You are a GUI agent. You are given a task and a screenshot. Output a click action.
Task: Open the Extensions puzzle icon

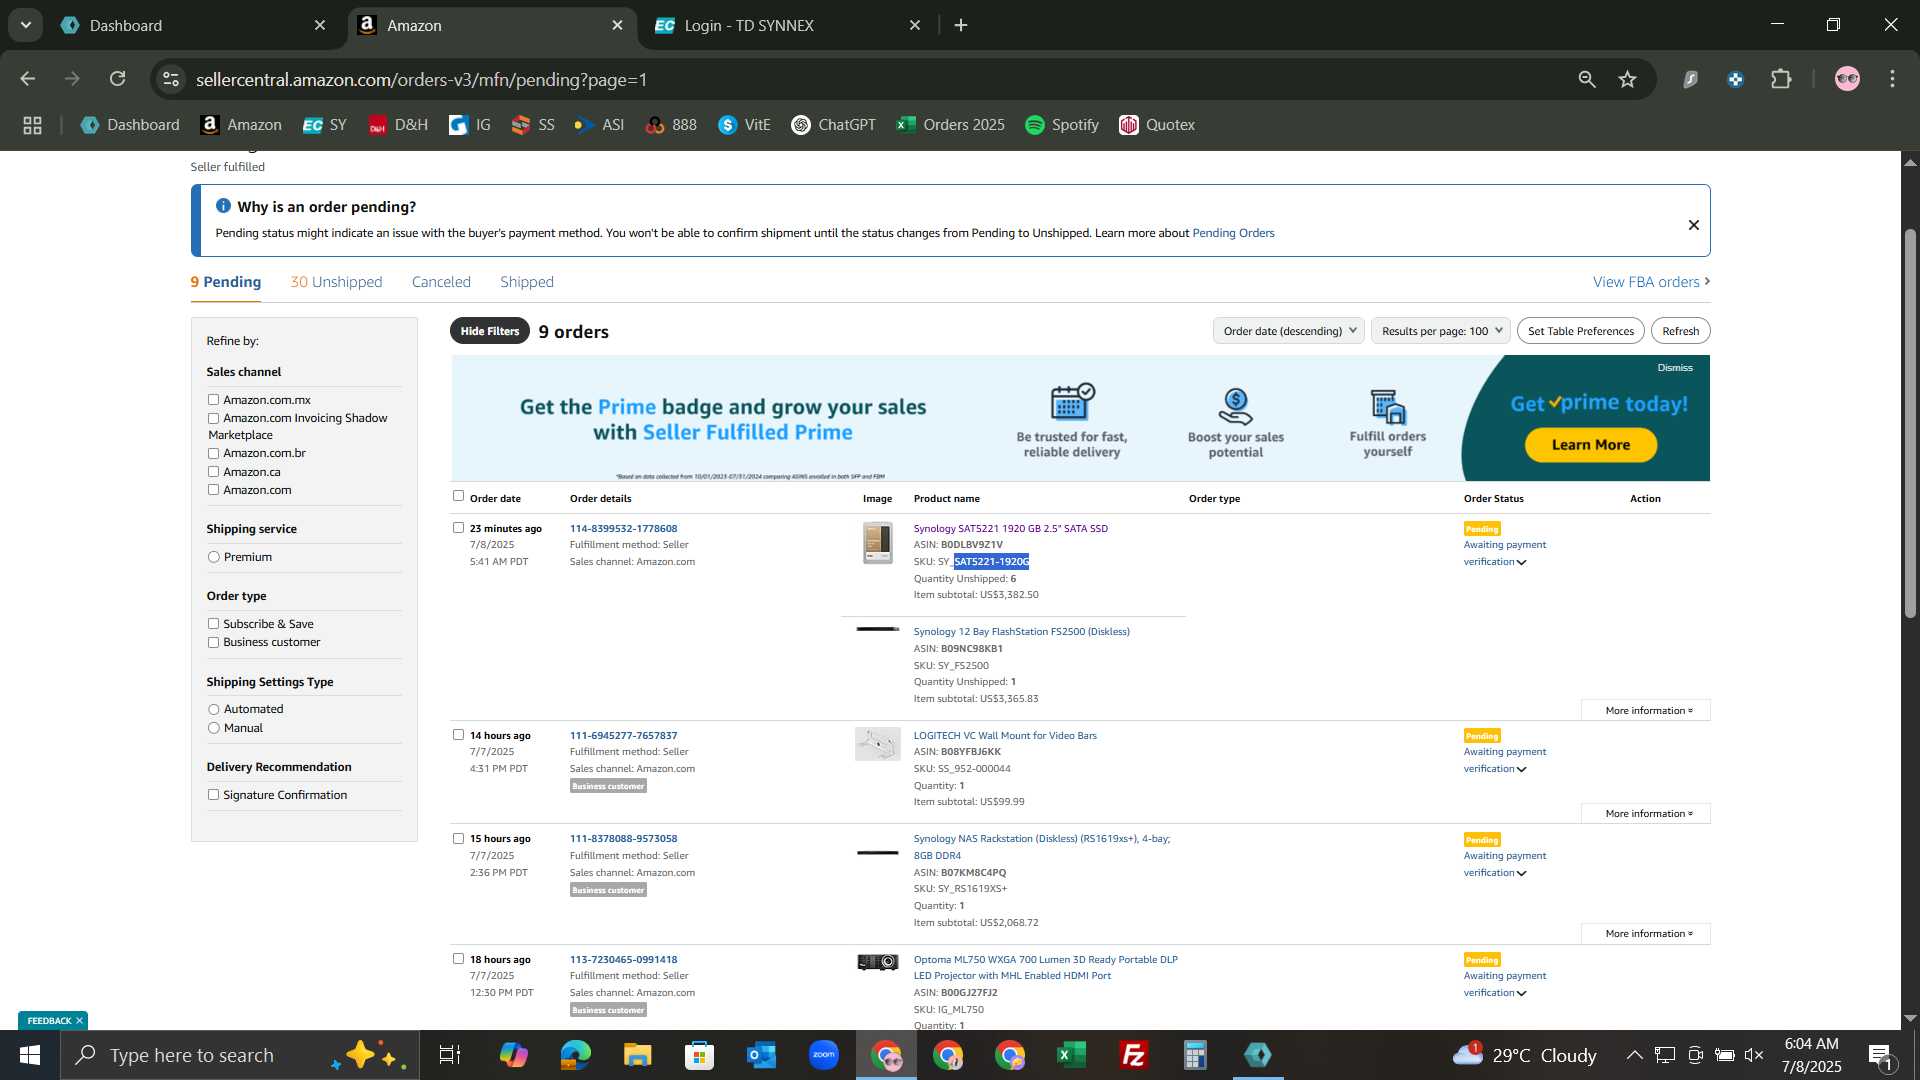point(1781,79)
